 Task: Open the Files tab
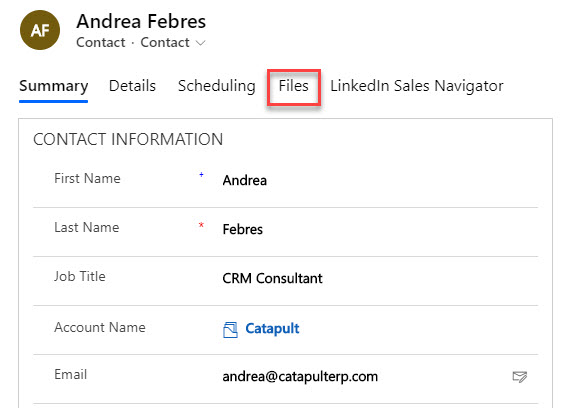click(294, 86)
